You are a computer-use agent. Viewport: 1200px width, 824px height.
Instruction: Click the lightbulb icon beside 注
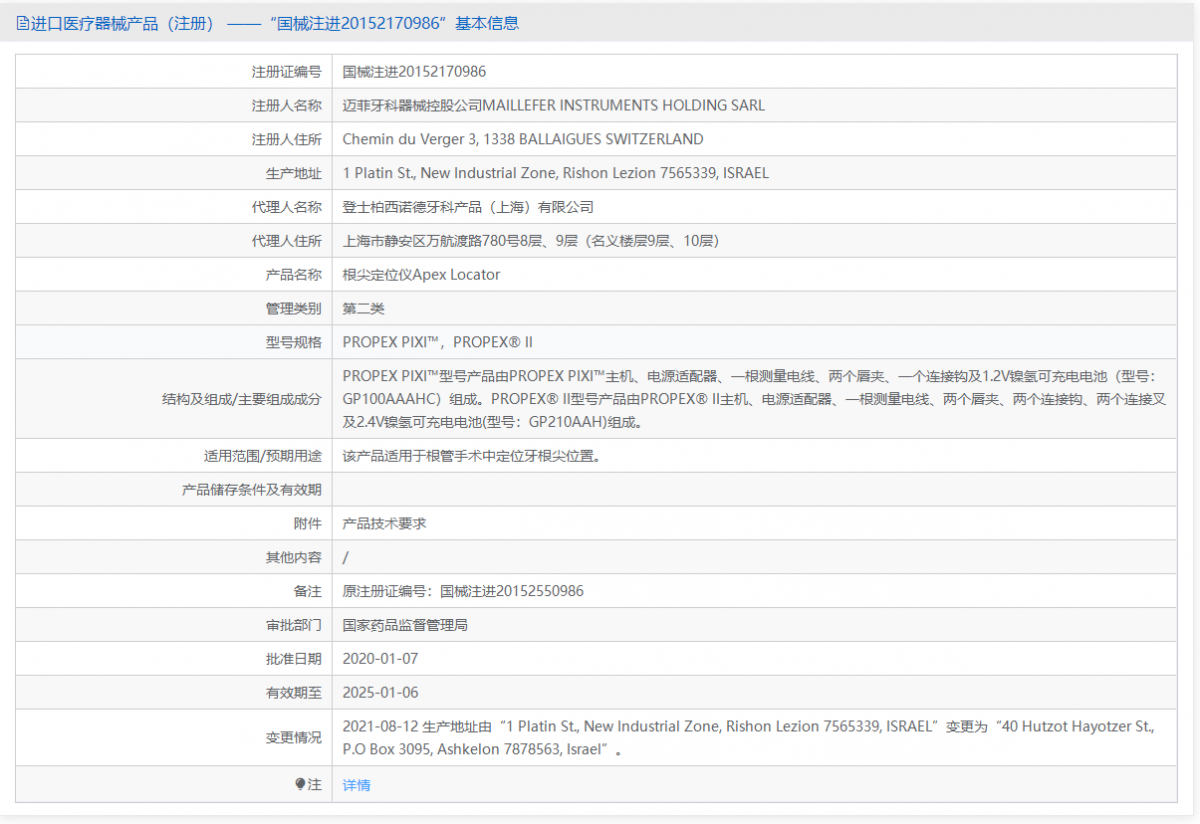coord(300,785)
